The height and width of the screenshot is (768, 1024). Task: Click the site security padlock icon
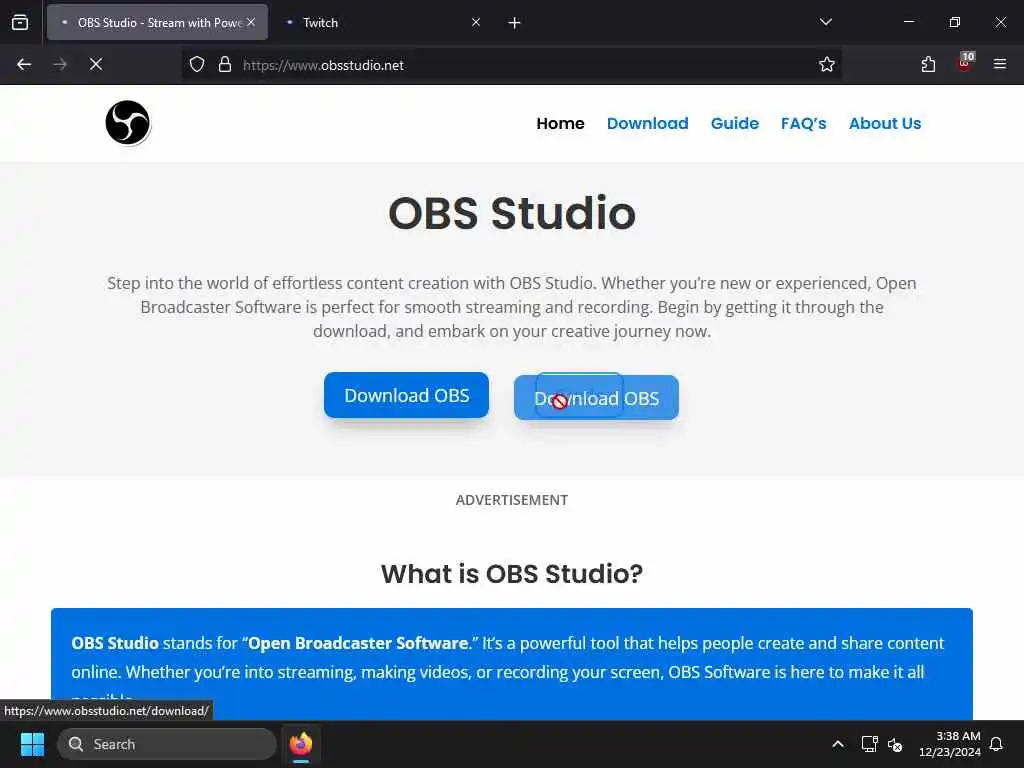coord(225,65)
